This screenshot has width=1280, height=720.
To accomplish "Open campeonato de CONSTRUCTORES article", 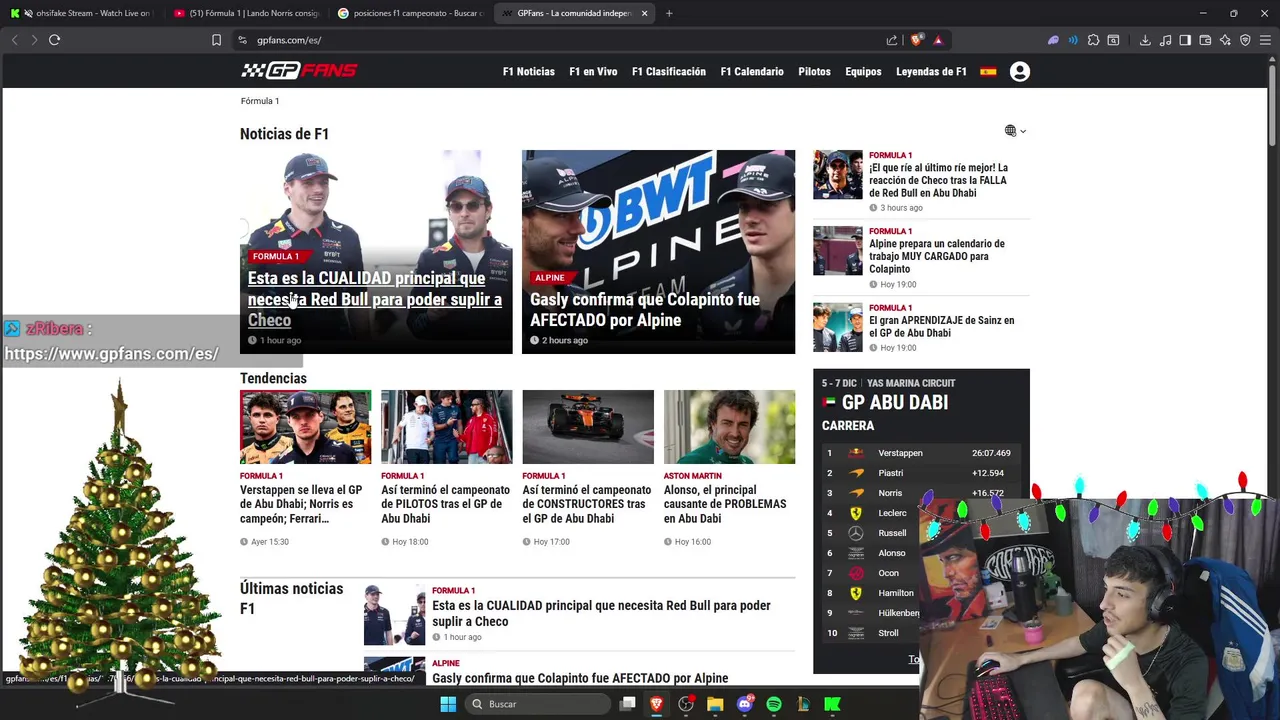I will point(586,504).
